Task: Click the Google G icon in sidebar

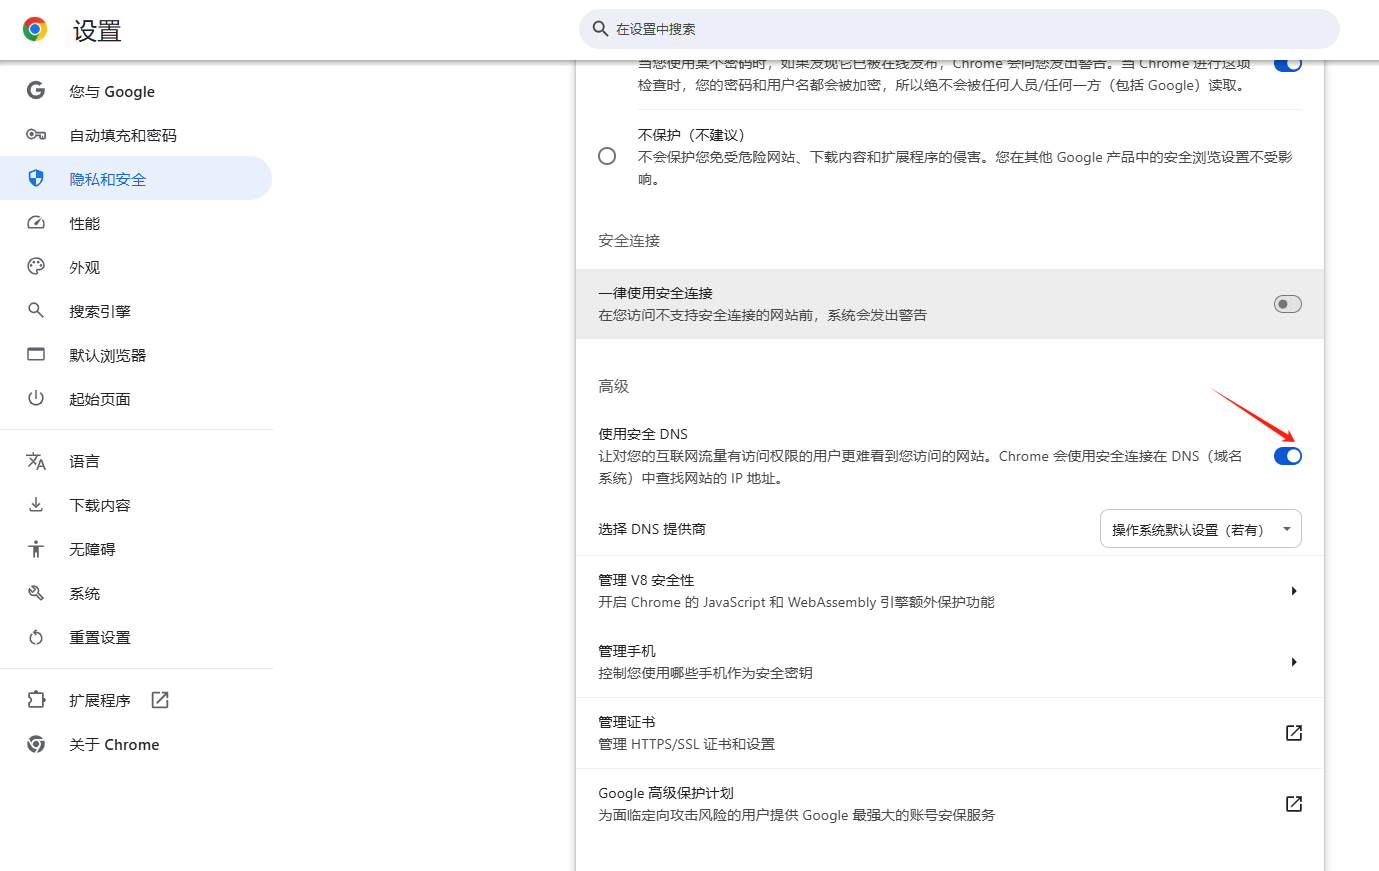Action: 36,91
